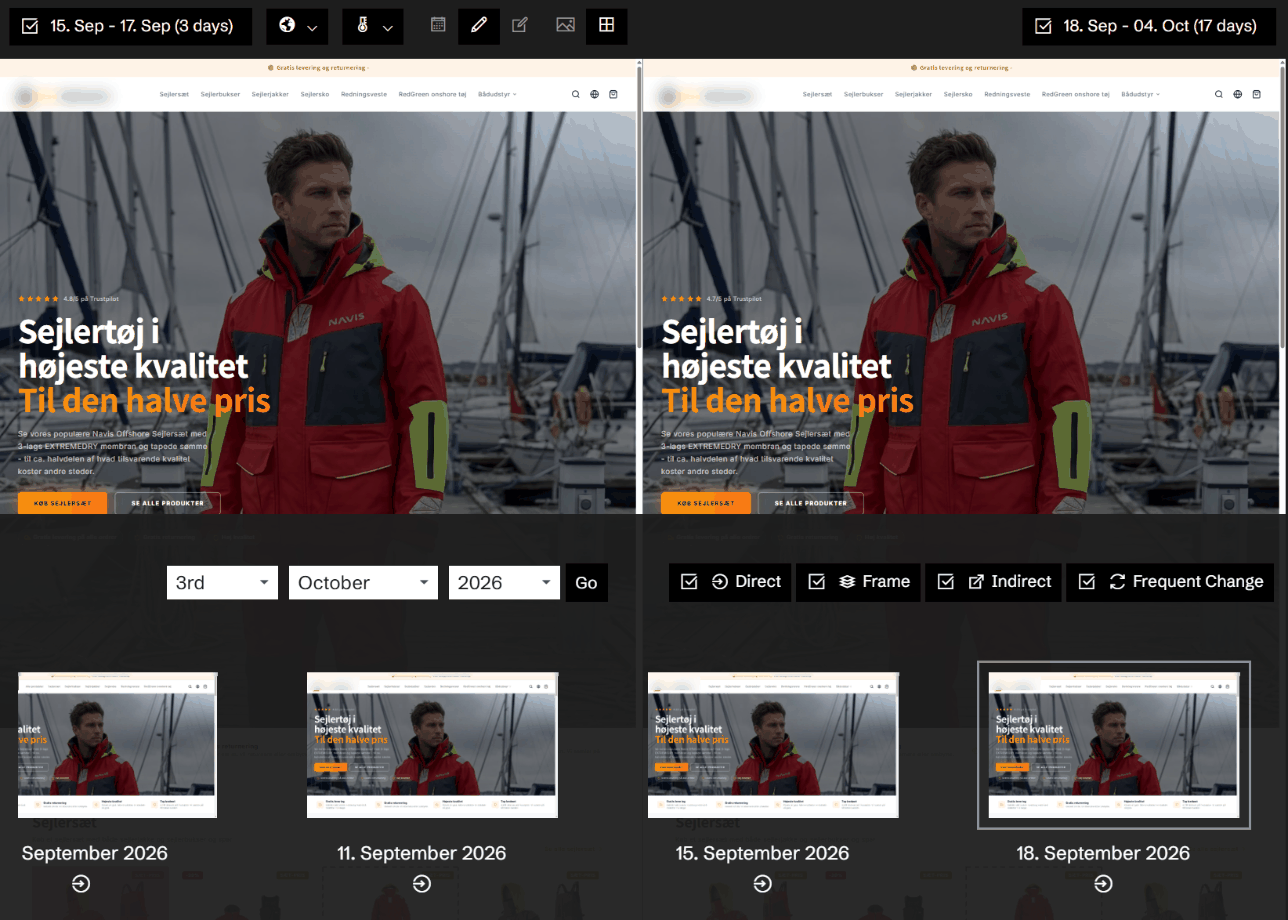Screen dimensions: 1288x920
Task: Uncheck the Indirect filter
Action: click(946, 582)
